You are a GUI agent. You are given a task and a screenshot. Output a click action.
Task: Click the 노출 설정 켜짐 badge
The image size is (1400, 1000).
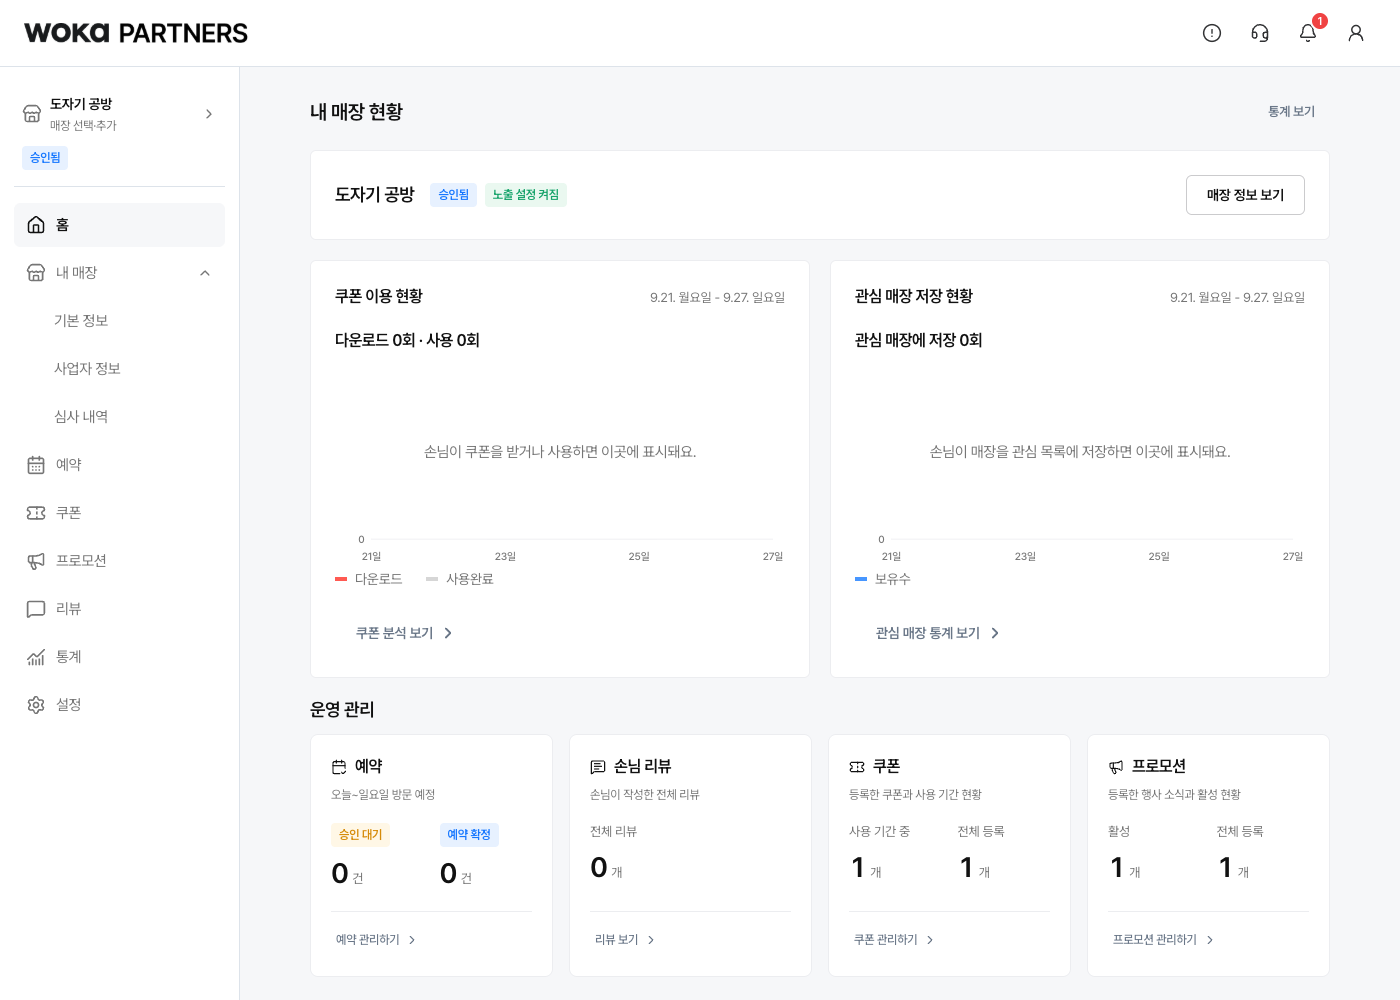(x=526, y=195)
